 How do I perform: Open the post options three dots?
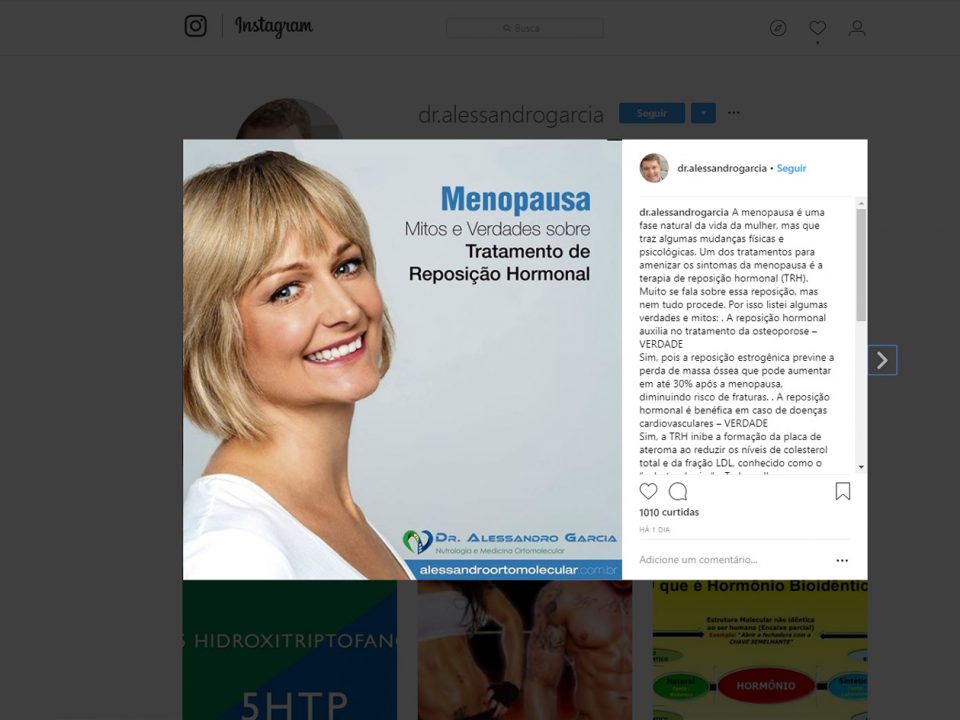point(842,560)
